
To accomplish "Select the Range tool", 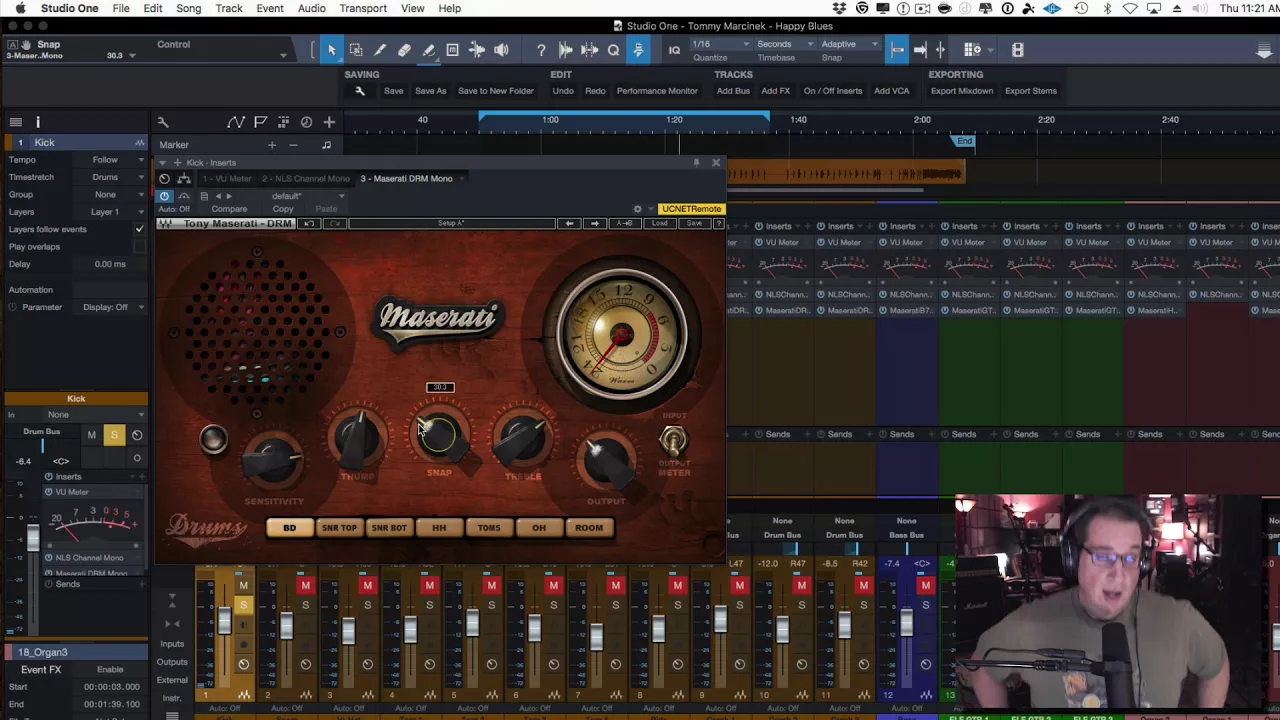I will (355, 50).
